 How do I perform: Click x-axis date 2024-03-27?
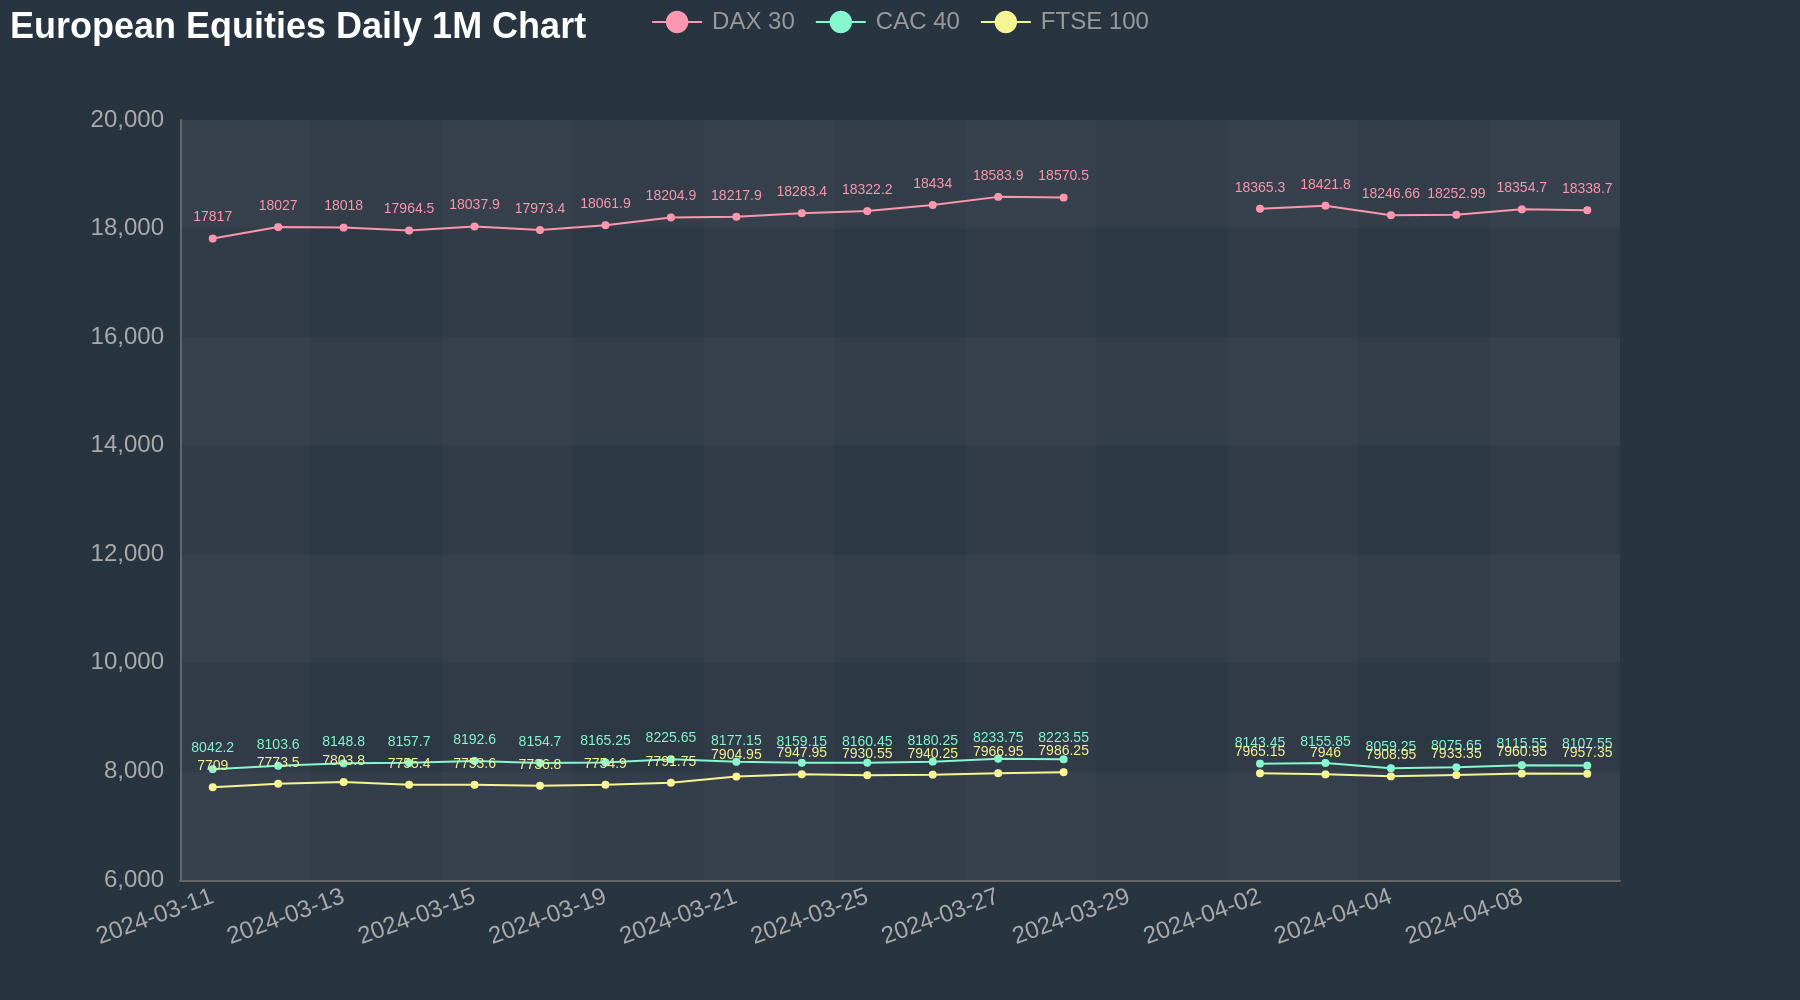tap(941, 915)
